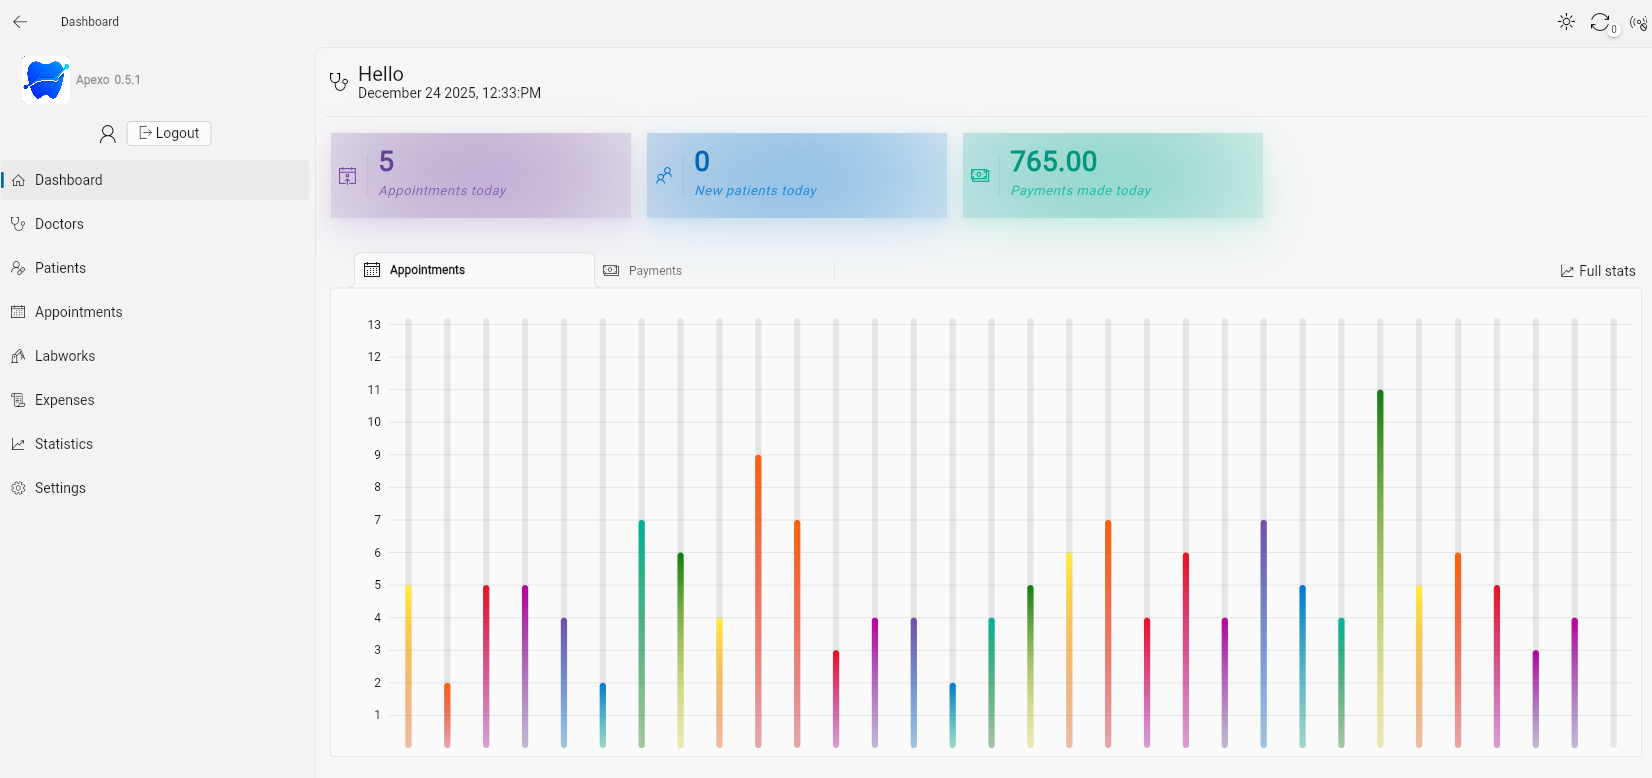Click the 765.00 payments value
This screenshot has width=1652, height=778.
tap(1054, 161)
